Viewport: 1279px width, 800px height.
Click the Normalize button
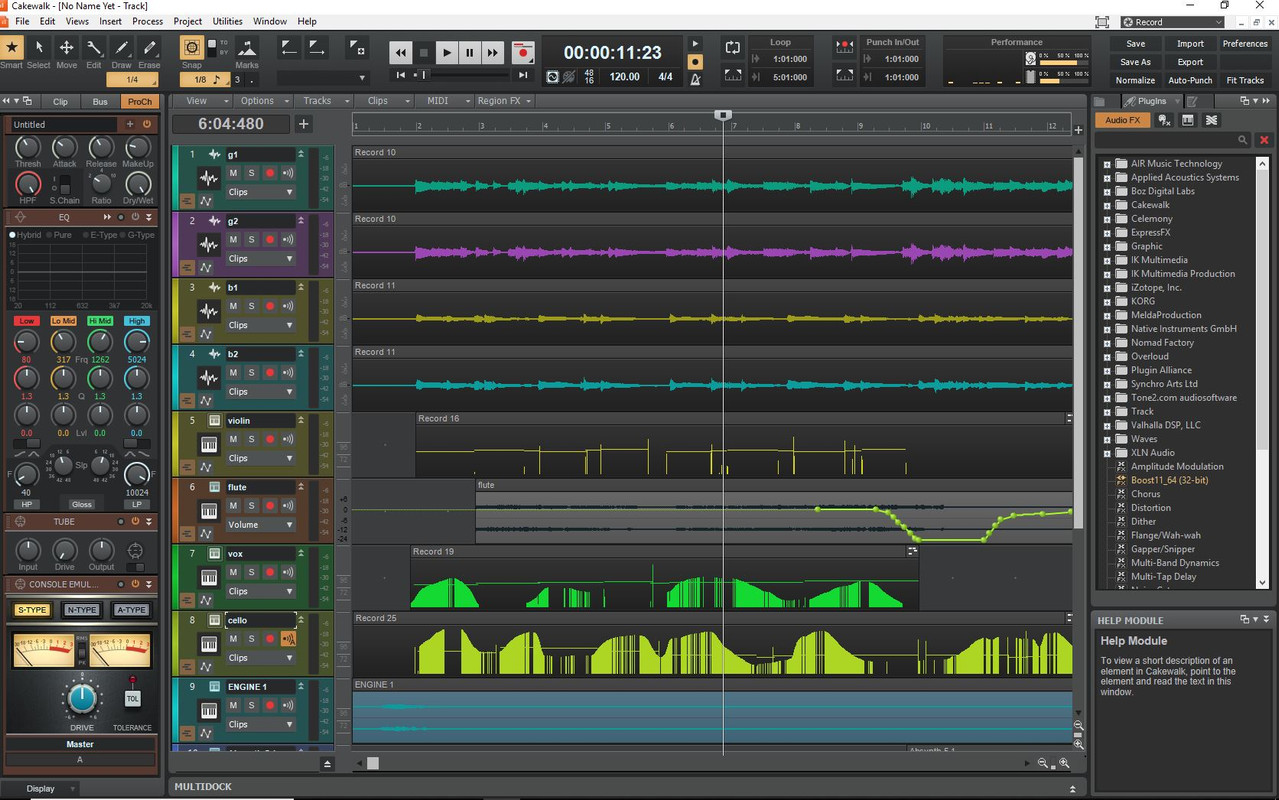1135,80
